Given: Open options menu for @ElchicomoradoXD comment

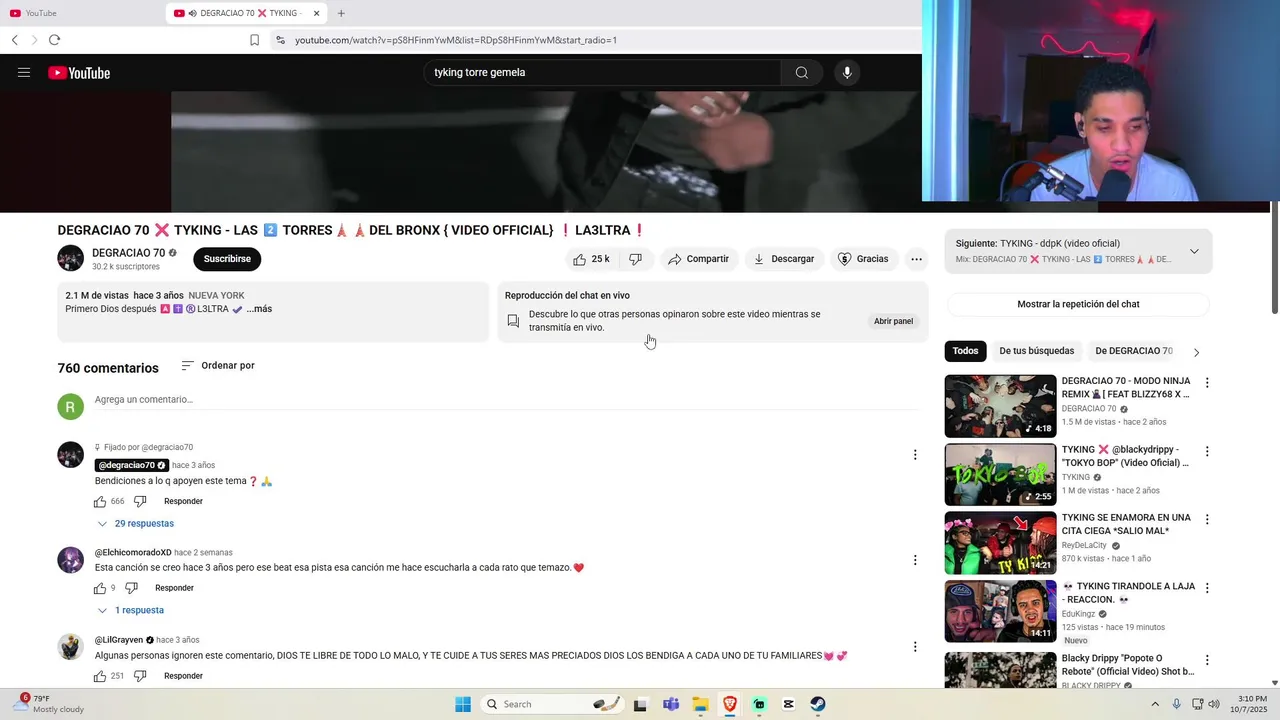Looking at the screenshot, I should (x=914, y=560).
